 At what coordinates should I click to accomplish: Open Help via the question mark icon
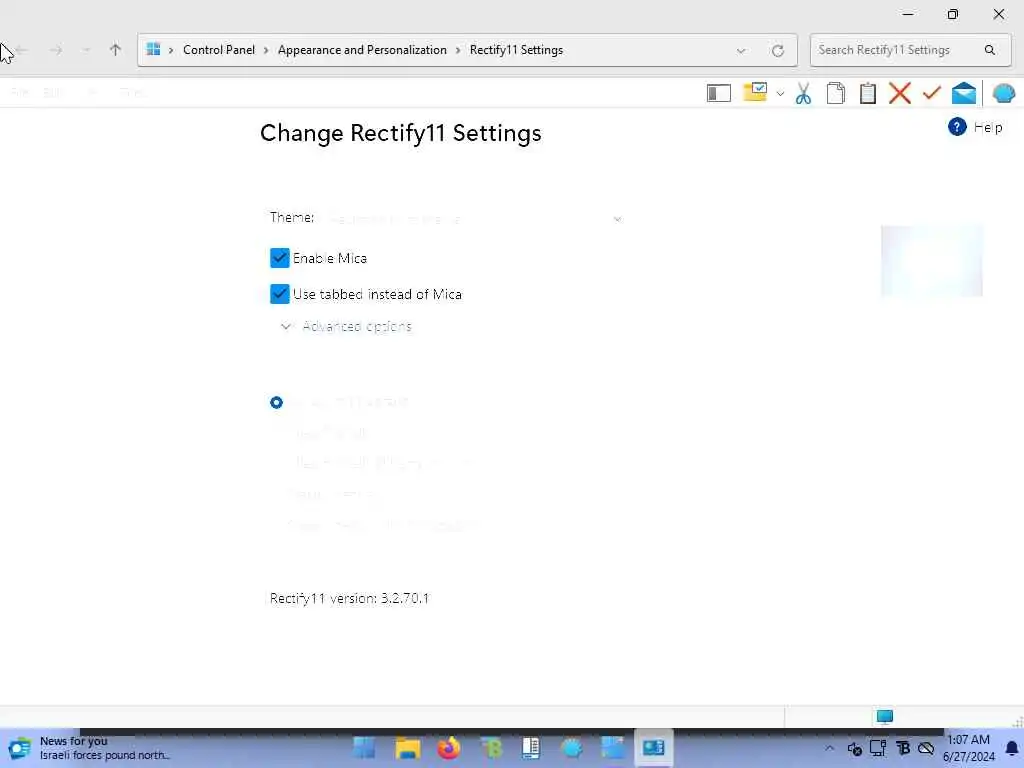pyautogui.click(x=957, y=127)
